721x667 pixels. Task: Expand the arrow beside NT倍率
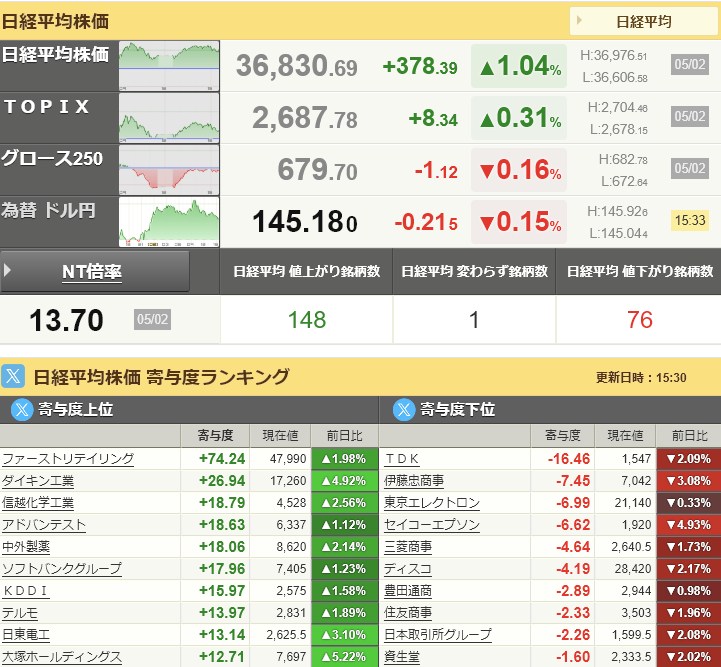tap(7, 270)
